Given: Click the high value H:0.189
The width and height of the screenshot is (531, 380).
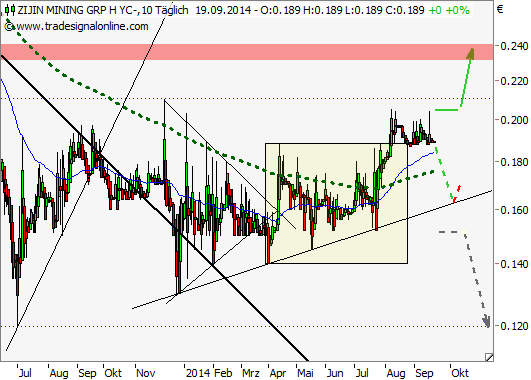Looking at the screenshot, I should 322,10.
